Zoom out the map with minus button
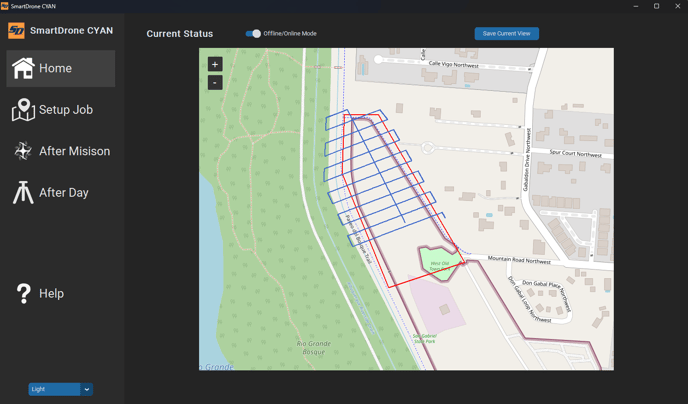Screen dimensions: 688x404 tap(215, 82)
